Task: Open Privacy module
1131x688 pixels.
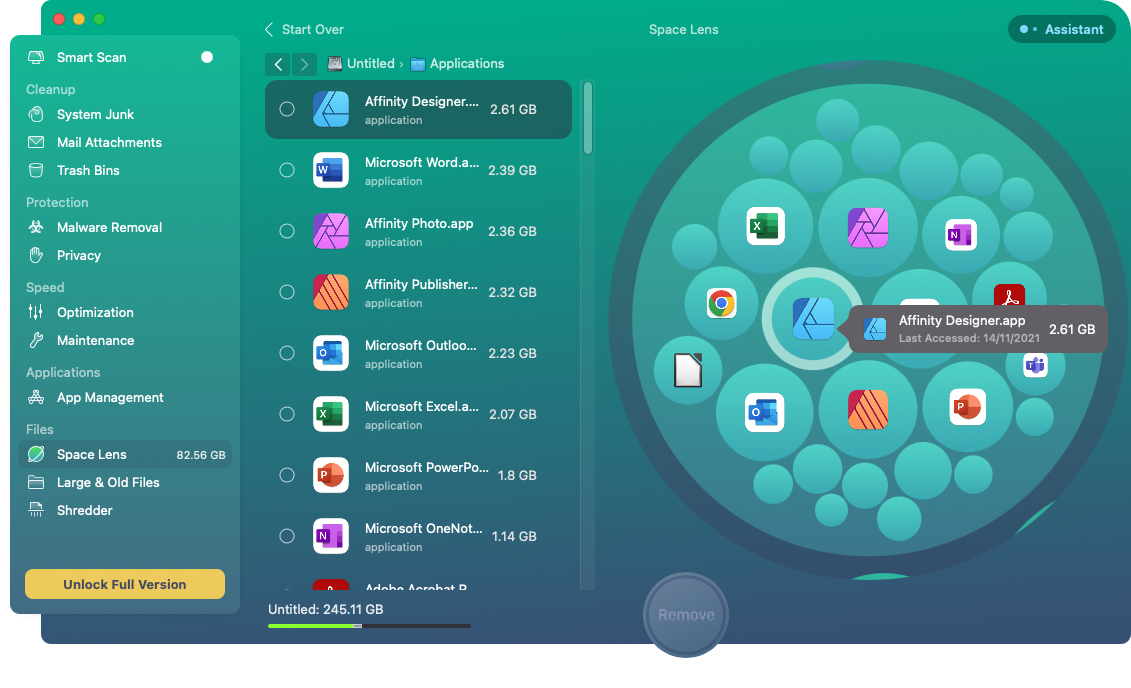Action: coord(124,255)
